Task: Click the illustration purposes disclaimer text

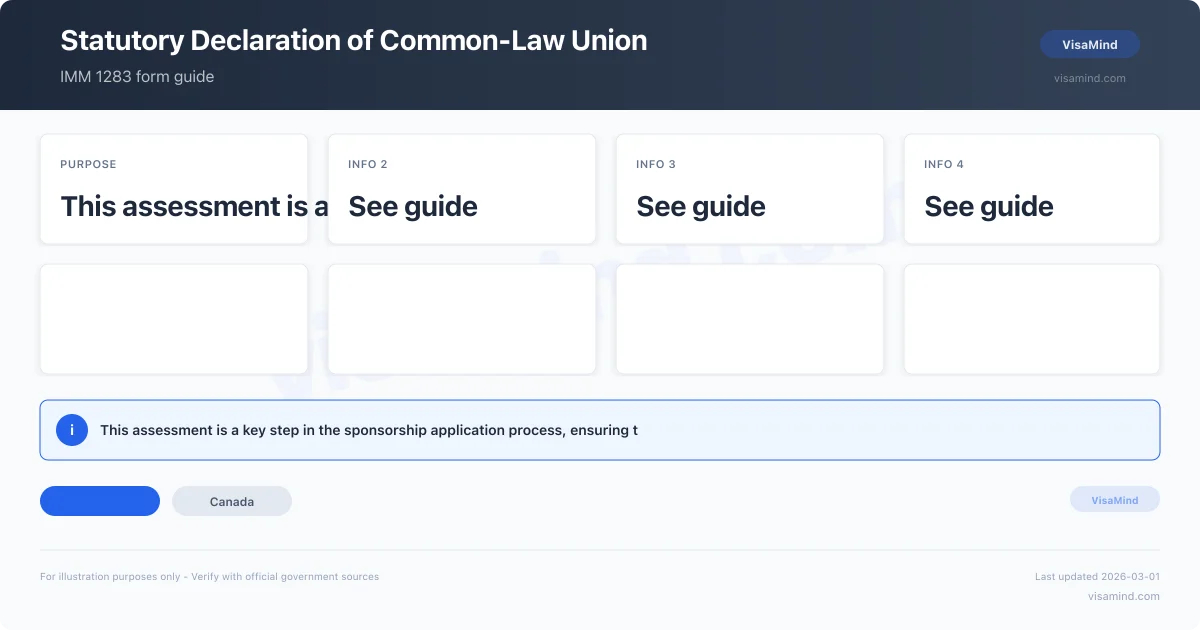Action: (x=210, y=576)
